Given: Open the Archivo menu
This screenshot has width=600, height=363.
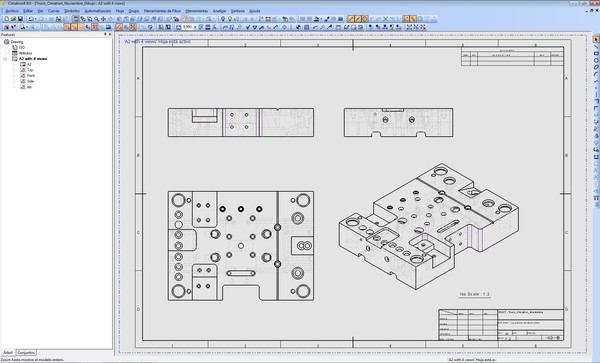Looking at the screenshot, I should pos(12,11).
